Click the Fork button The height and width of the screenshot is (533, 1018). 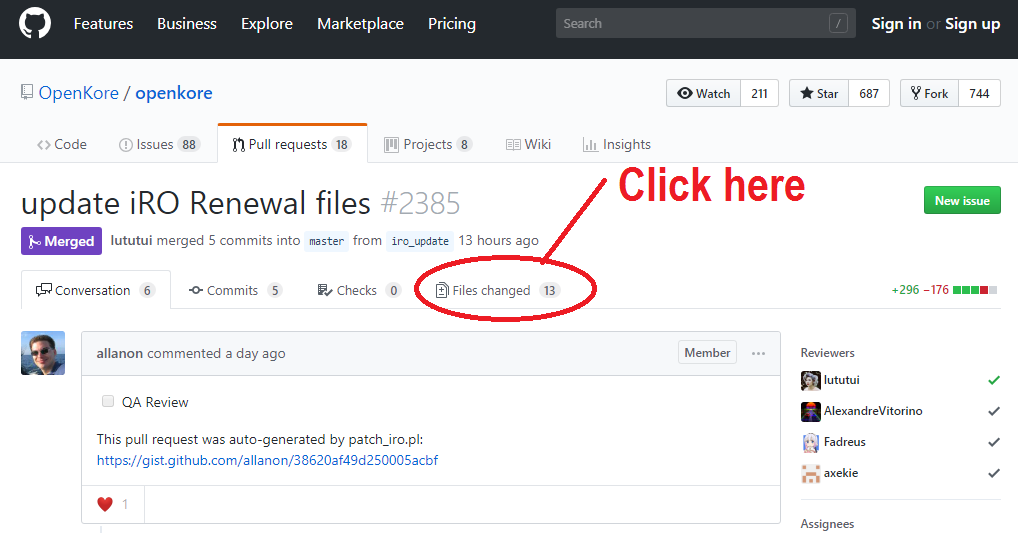tap(929, 93)
